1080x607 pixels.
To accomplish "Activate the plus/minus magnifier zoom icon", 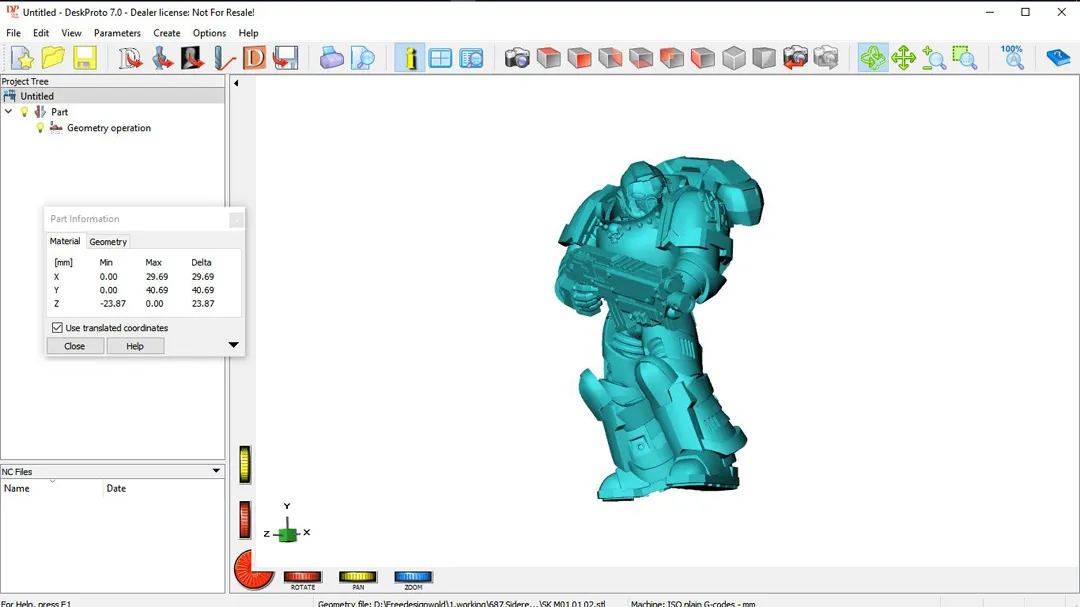I will pos(934,58).
